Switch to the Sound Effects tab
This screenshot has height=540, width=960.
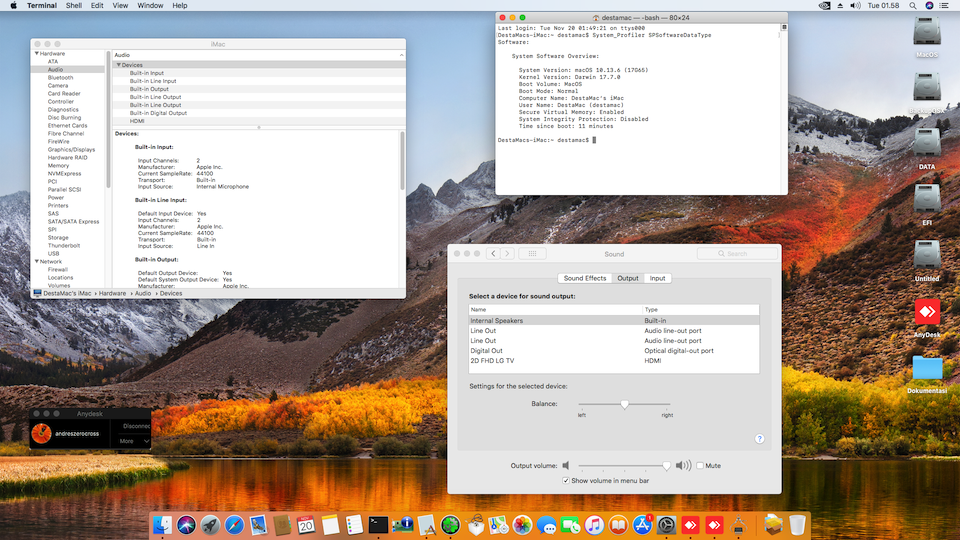pos(585,278)
